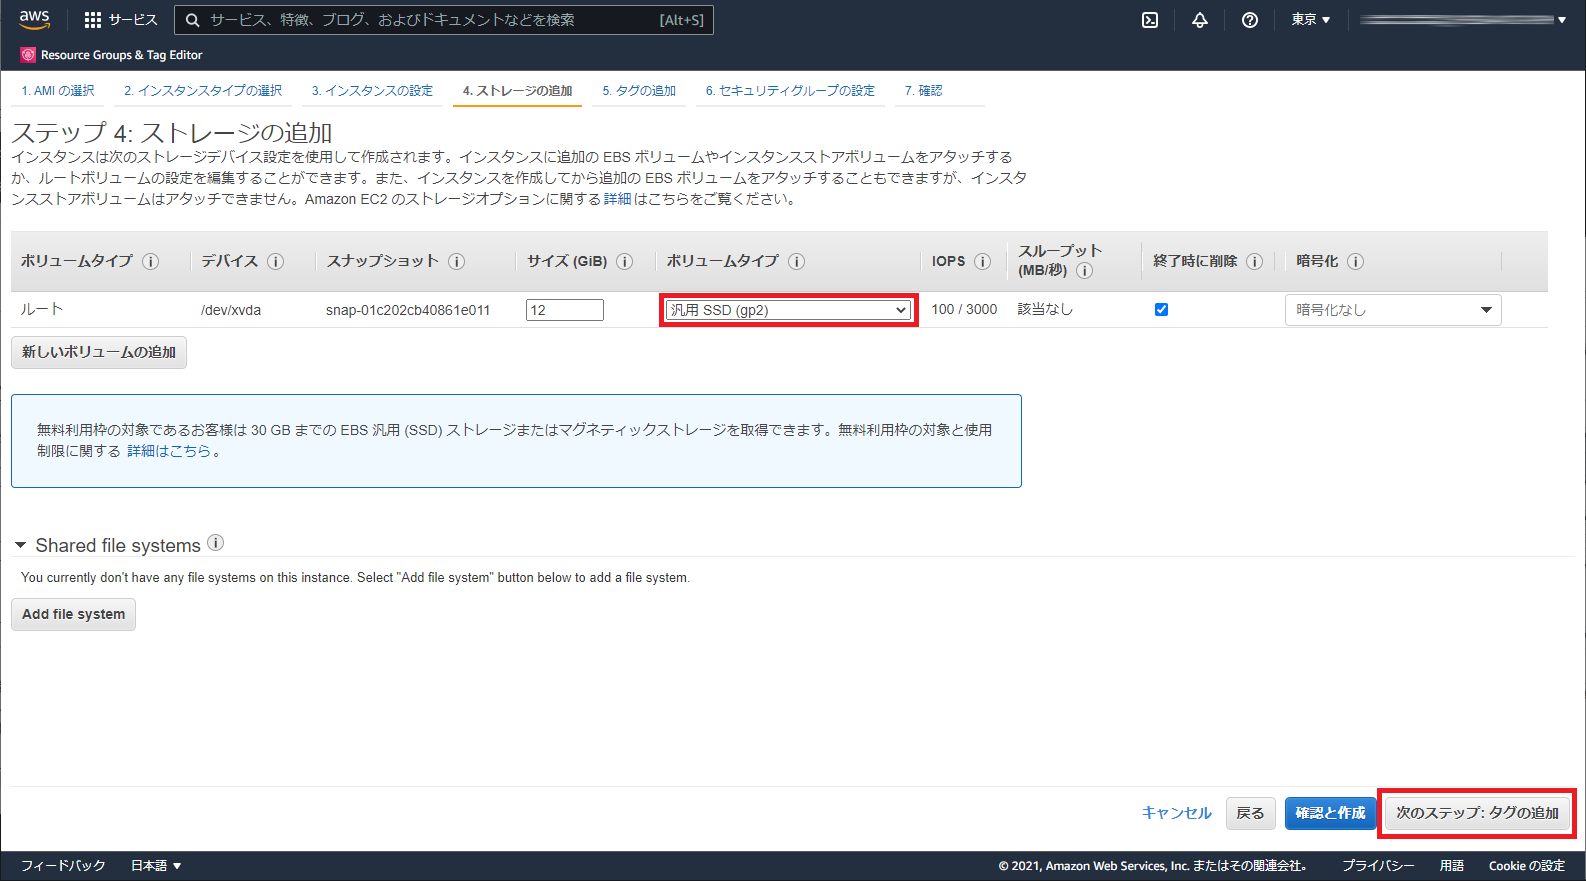Image resolution: width=1586 pixels, height=881 pixels.
Task: Go to step 2. インスタンスタイプの選択
Action: click(x=203, y=91)
